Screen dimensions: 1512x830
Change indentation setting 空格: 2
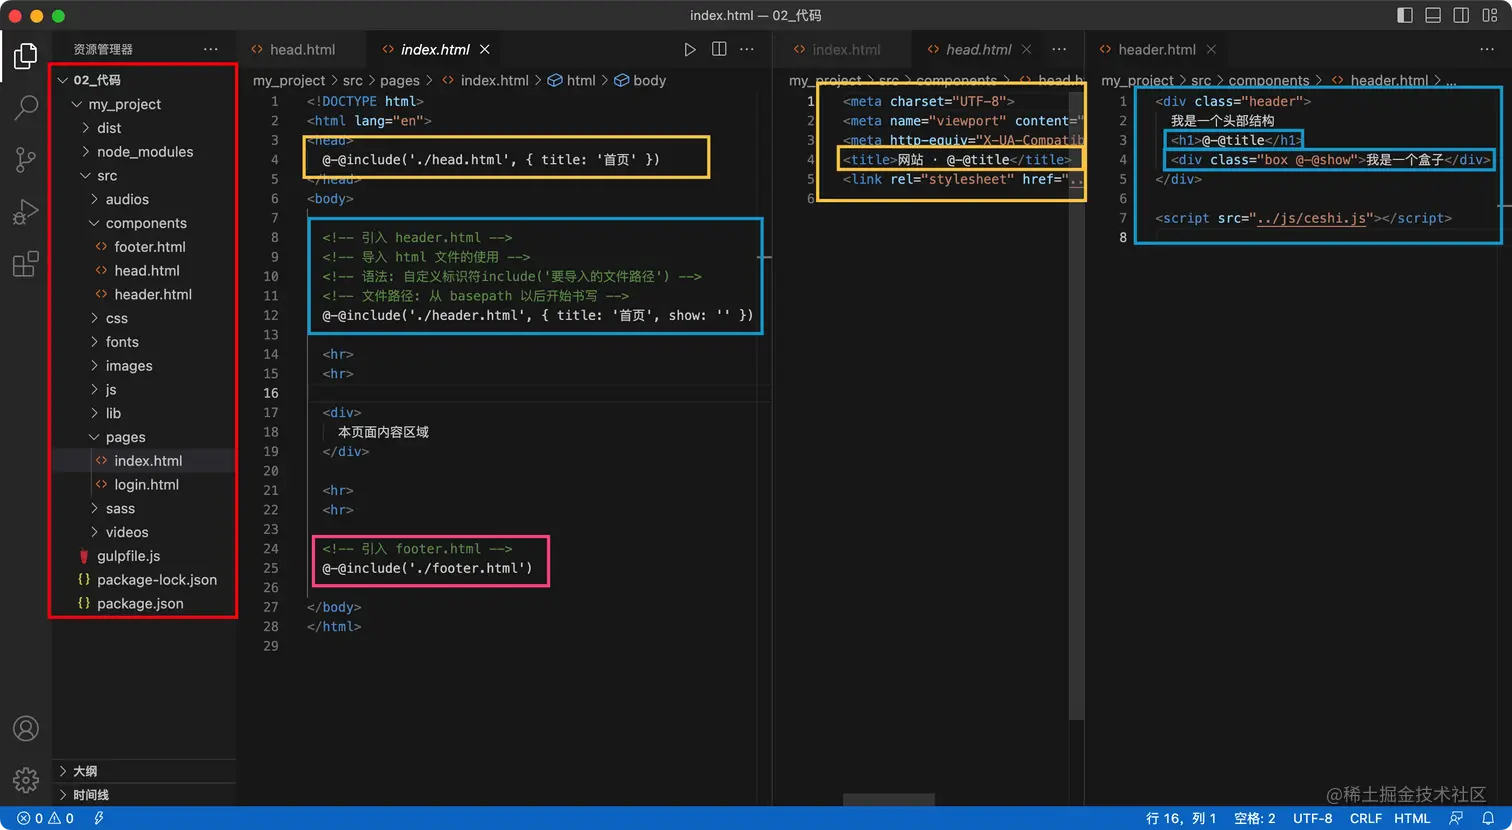coord(1255,818)
